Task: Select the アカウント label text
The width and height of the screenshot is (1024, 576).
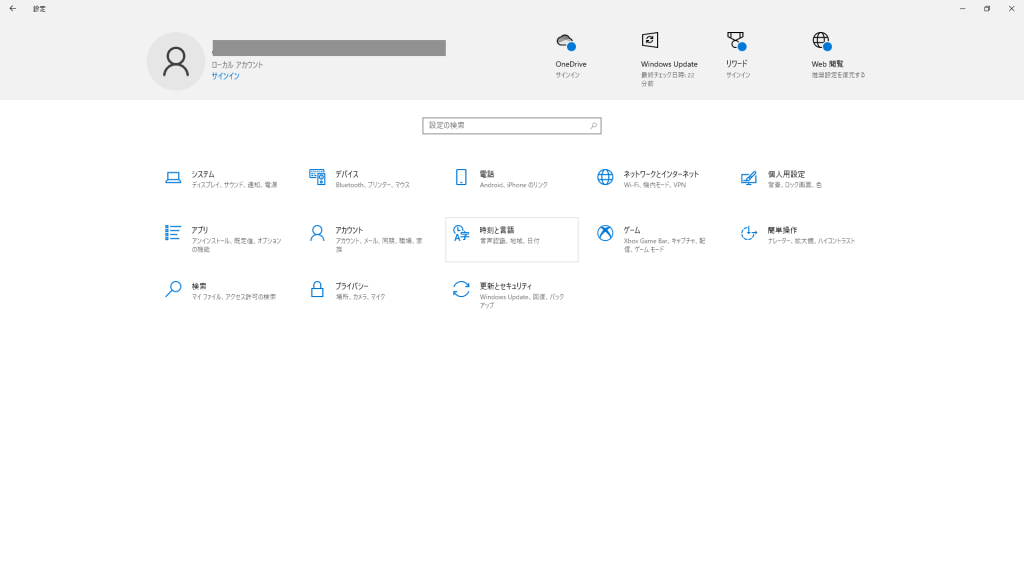Action: click(x=349, y=231)
